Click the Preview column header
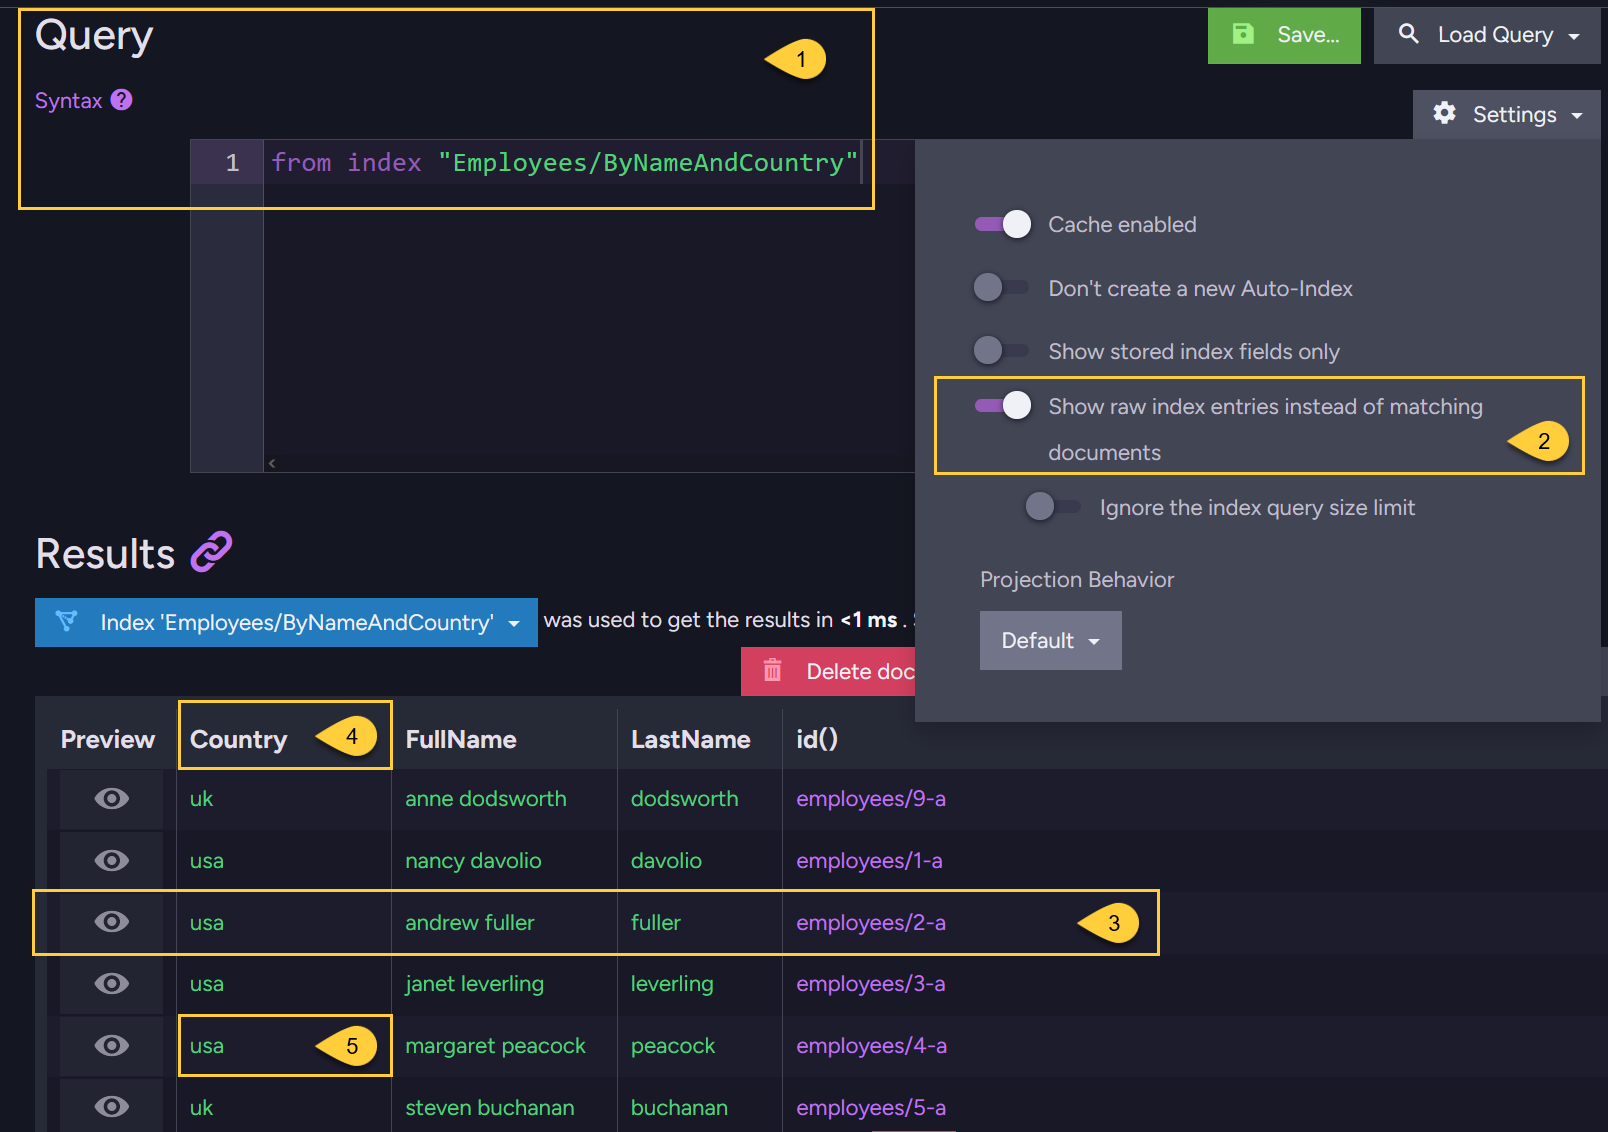This screenshot has width=1608, height=1132. coord(108,739)
